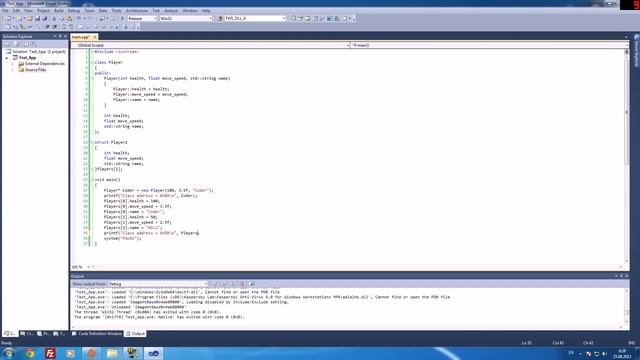Select the Test_App project in Solution Explorer
Image resolution: width=640 pixels, height=360 pixels.
coord(24,58)
